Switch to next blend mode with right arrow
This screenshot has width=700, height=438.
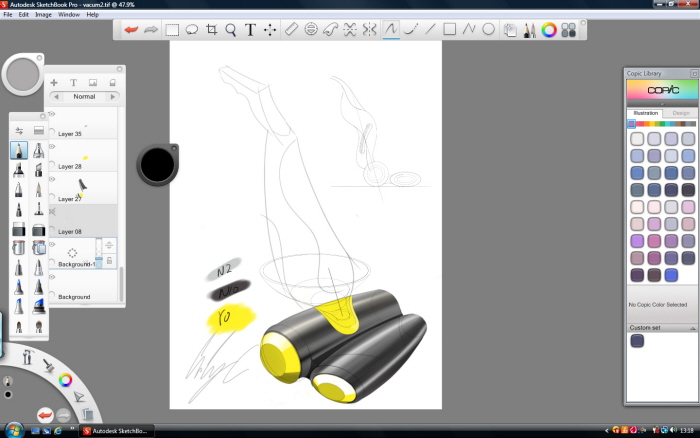point(112,96)
